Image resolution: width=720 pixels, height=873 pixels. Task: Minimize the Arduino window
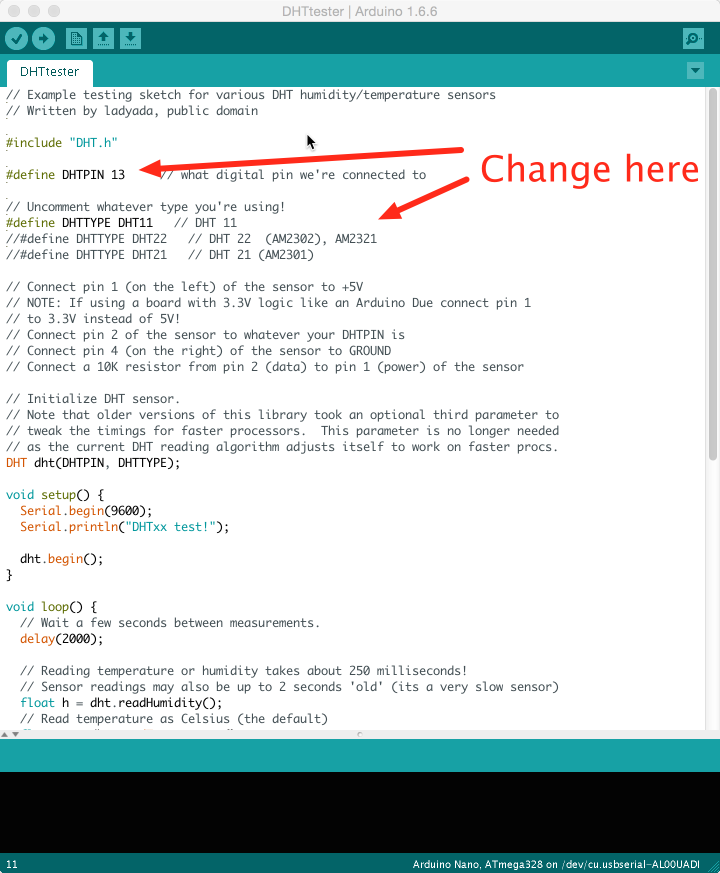tap(33, 11)
